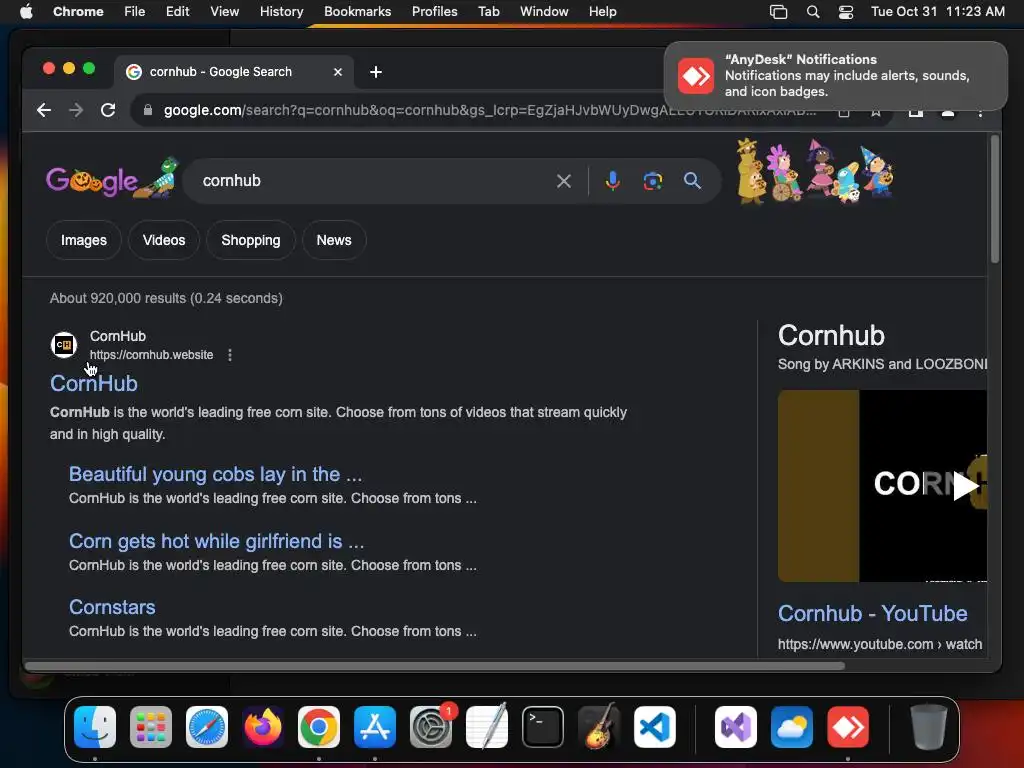The height and width of the screenshot is (768, 1024).
Task: Play the Cornhub song video thumbnail
Action: pos(882,486)
